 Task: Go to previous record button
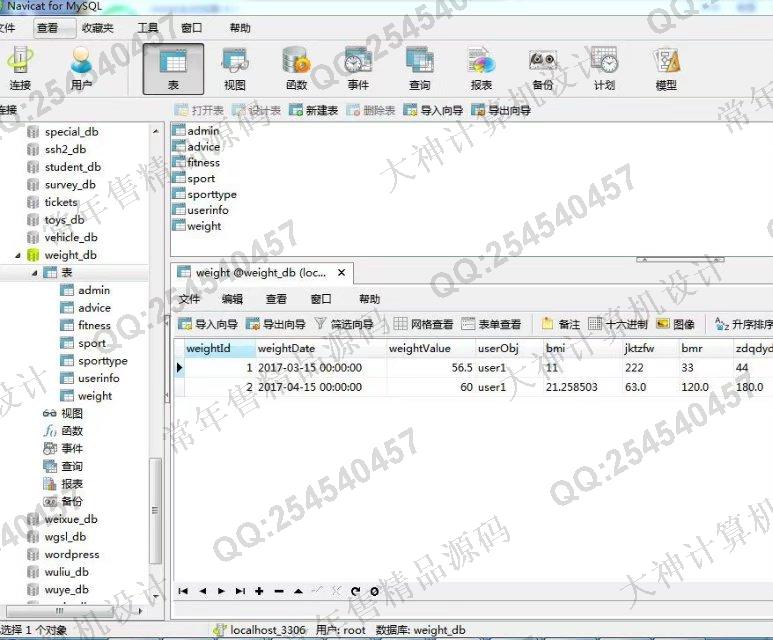click(203, 591)
